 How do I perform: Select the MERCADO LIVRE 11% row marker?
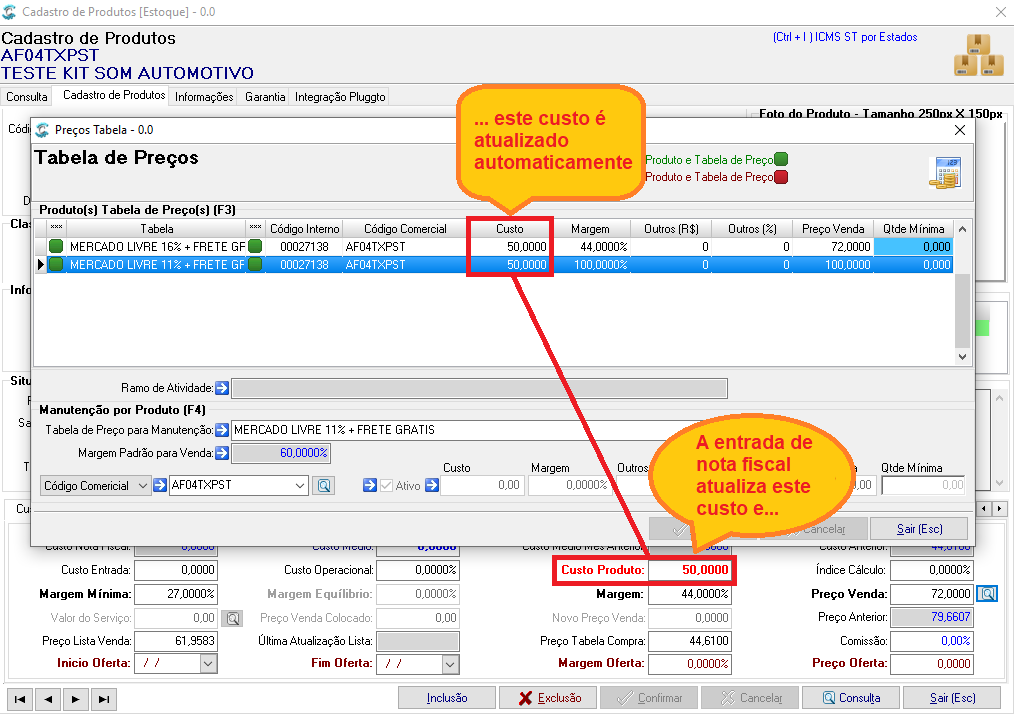41,265
